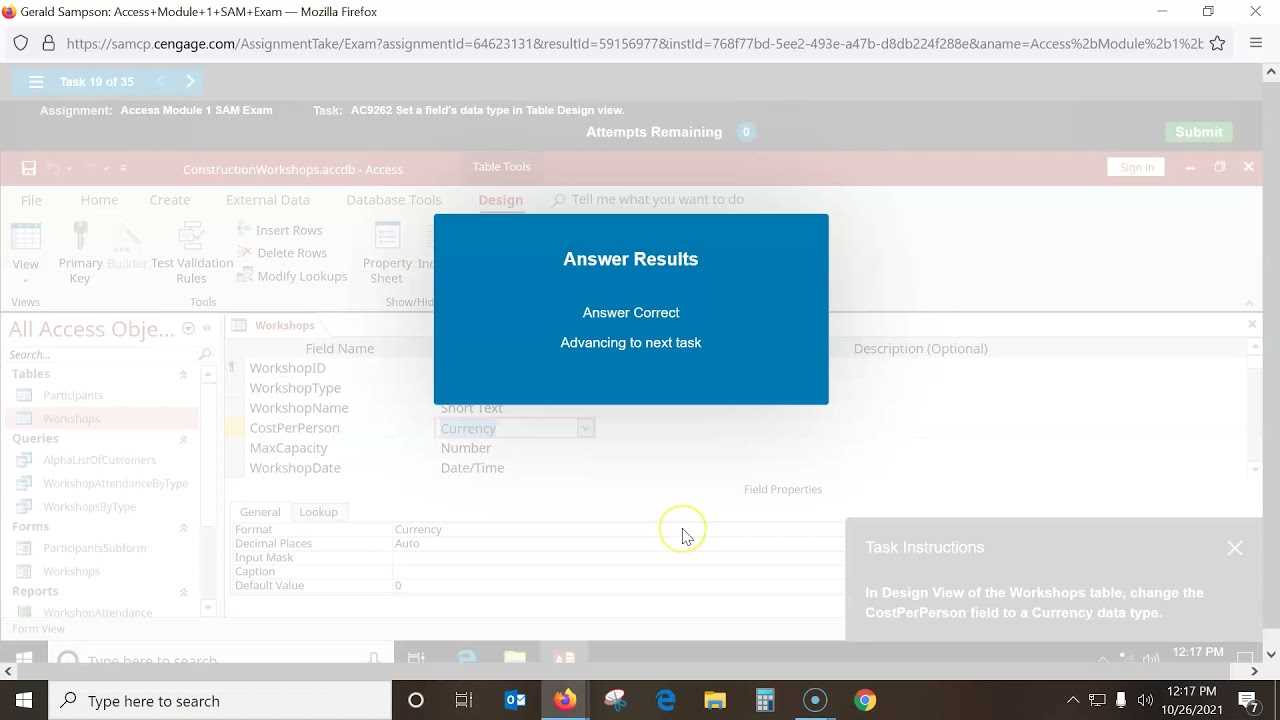The height and width of the screenshot is (720, 1280).
Task: Open the External Data tab
Action: pos(268,200)
